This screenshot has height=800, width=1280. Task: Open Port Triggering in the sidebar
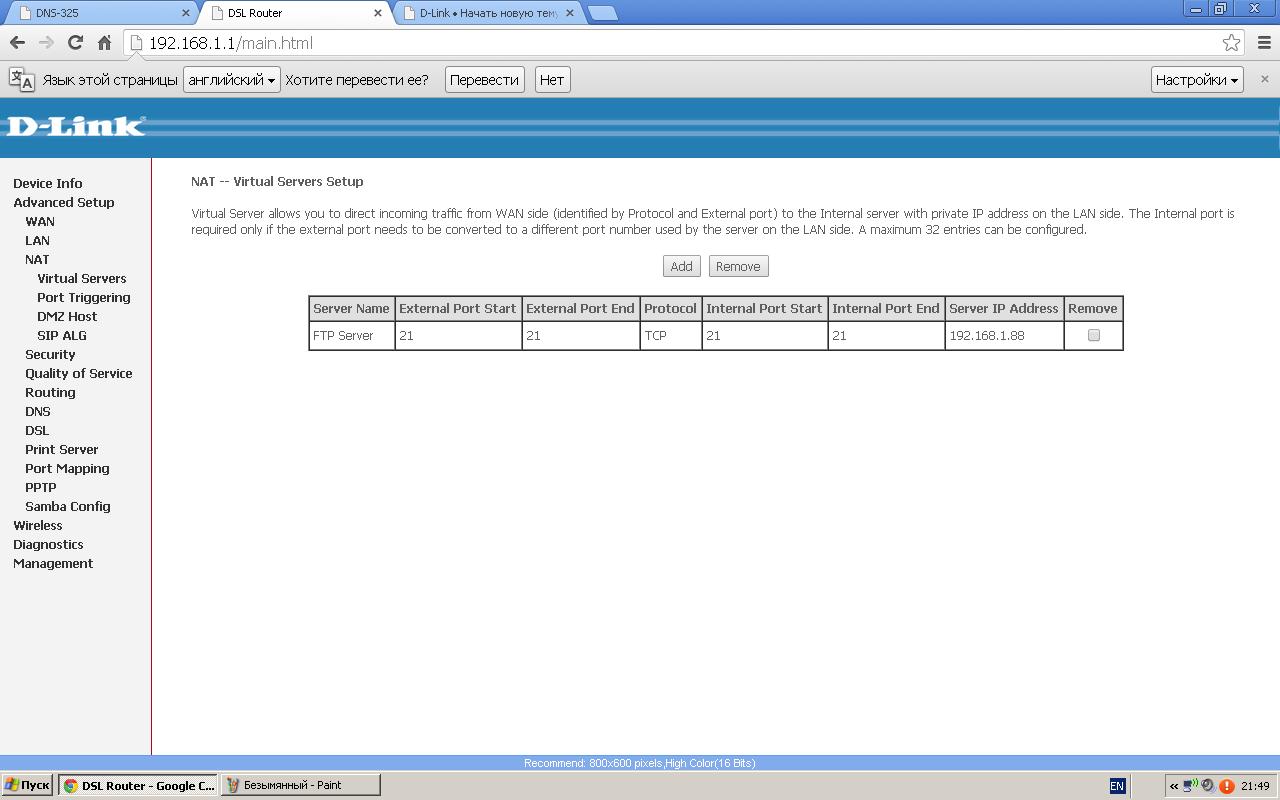pyautogui.click(x=84, y=297)
